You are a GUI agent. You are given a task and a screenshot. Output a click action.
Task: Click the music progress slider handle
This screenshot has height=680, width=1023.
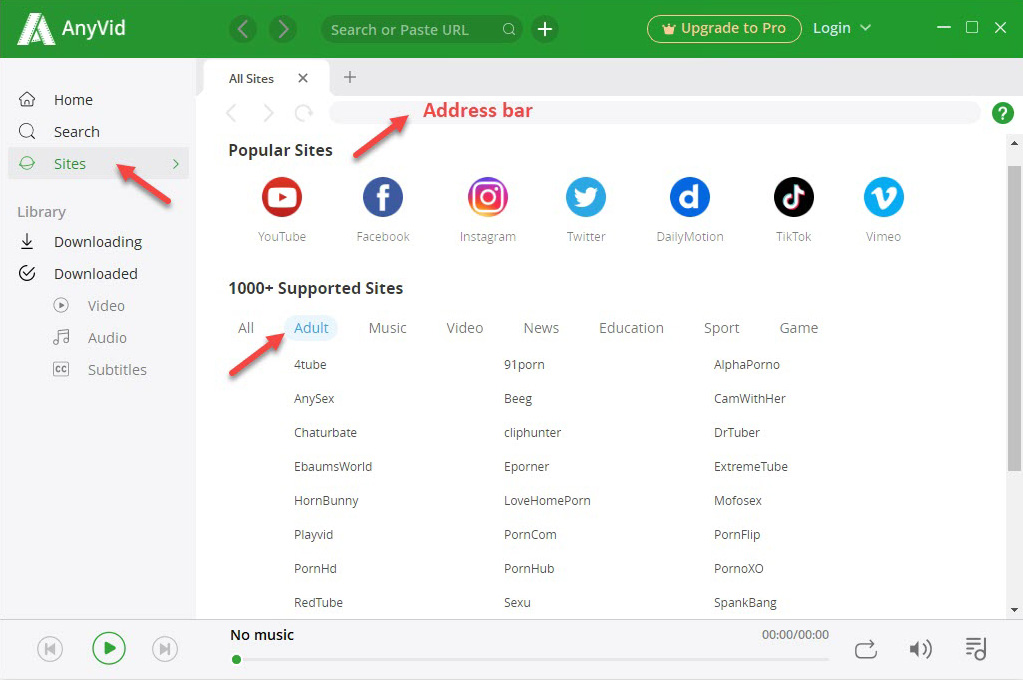click(x=236, y=659)
